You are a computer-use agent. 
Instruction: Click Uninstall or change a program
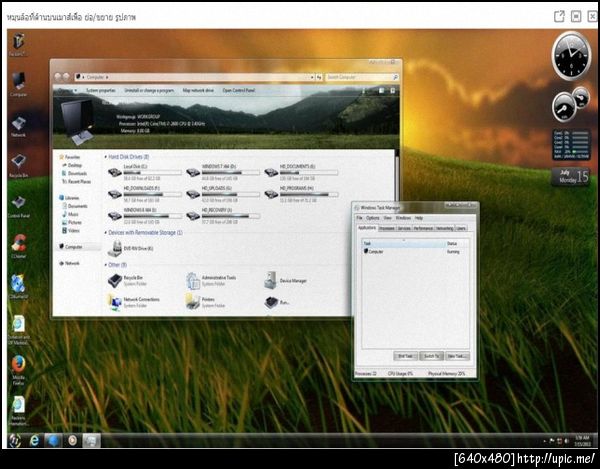click(149, 91)
